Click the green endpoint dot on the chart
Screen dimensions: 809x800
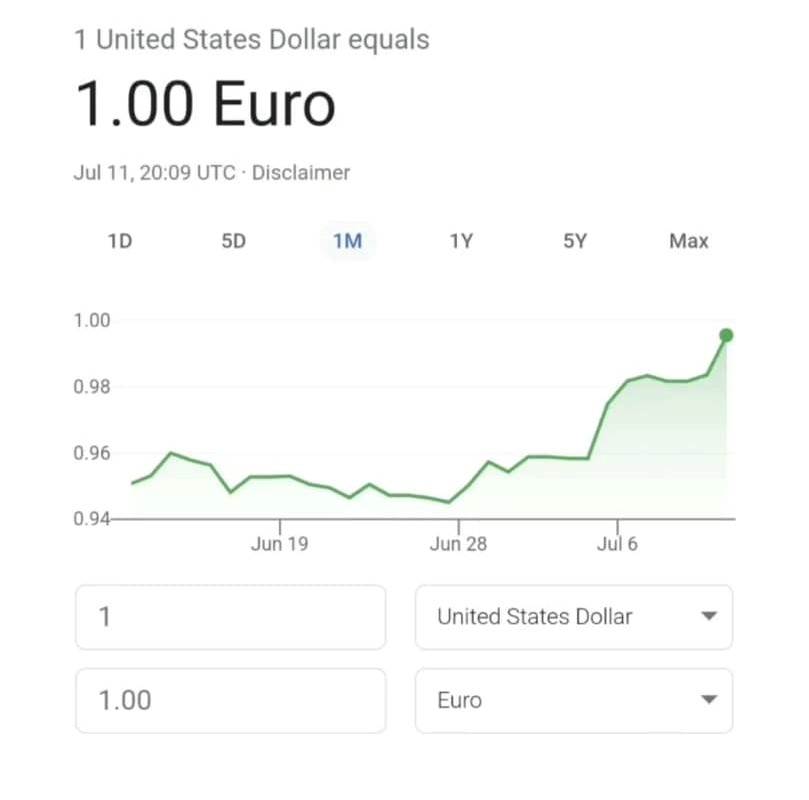pos(726,335)
